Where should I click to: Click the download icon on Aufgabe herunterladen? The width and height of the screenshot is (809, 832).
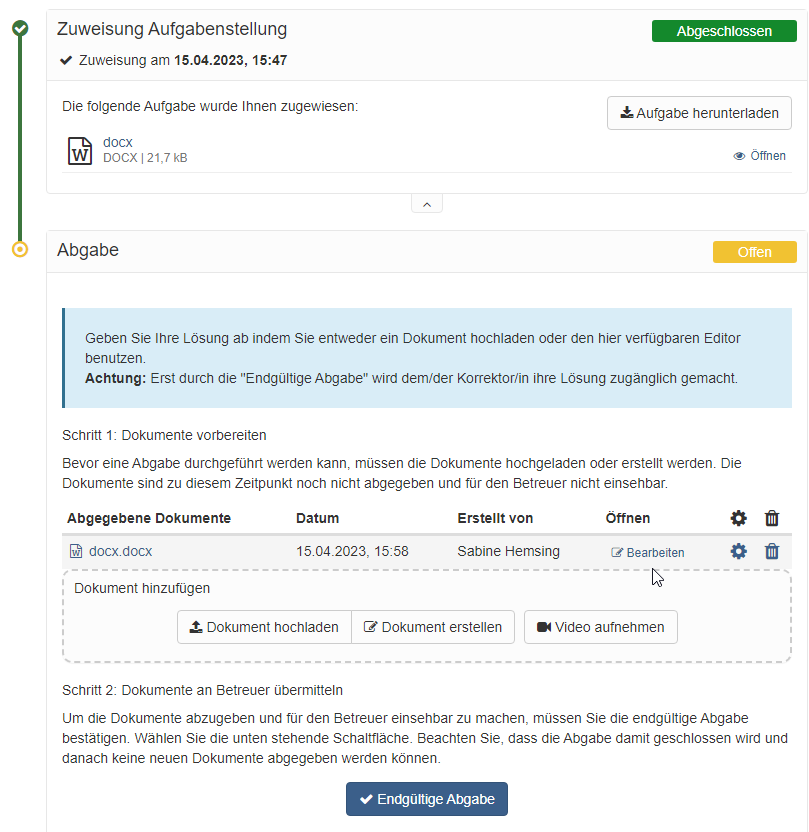(625, 112)
